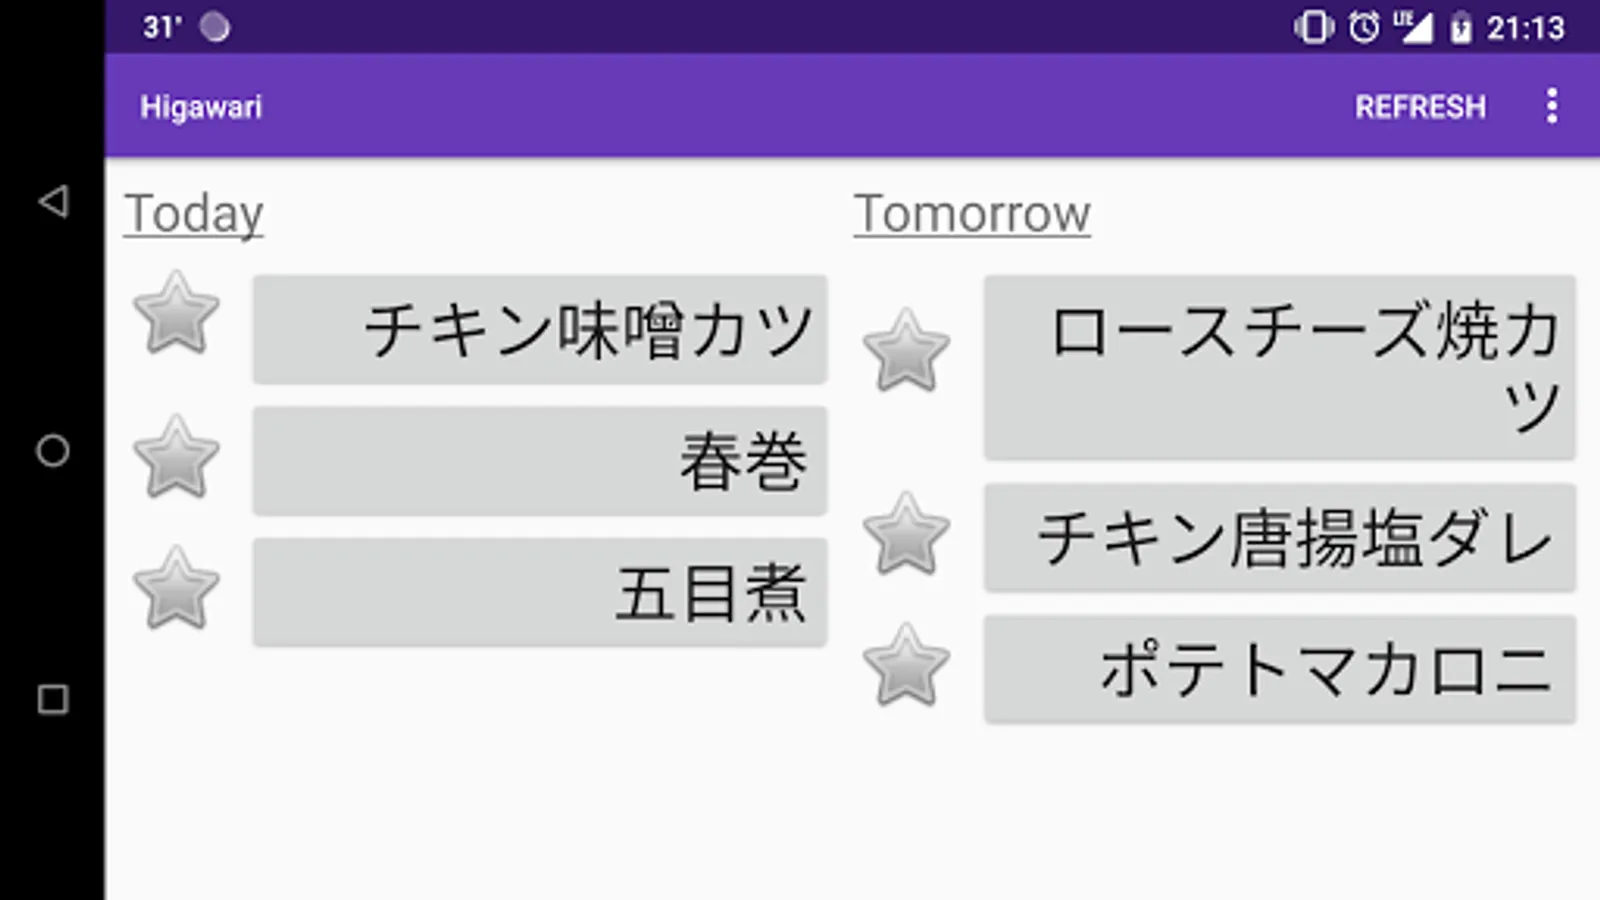Click the Today heading
This screenshot has width=1600, height=900.
point(194,214)
